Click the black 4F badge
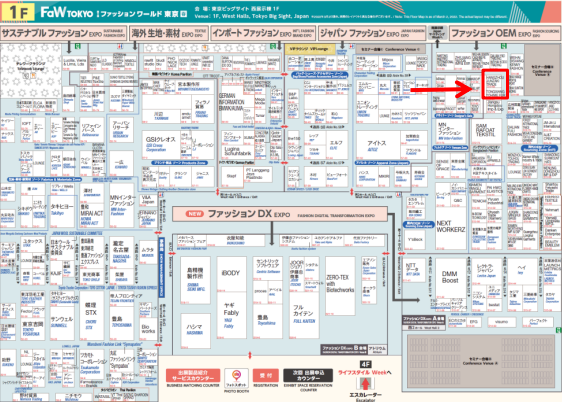This screenshot has width=562, height=402. [x=365, y=364]
